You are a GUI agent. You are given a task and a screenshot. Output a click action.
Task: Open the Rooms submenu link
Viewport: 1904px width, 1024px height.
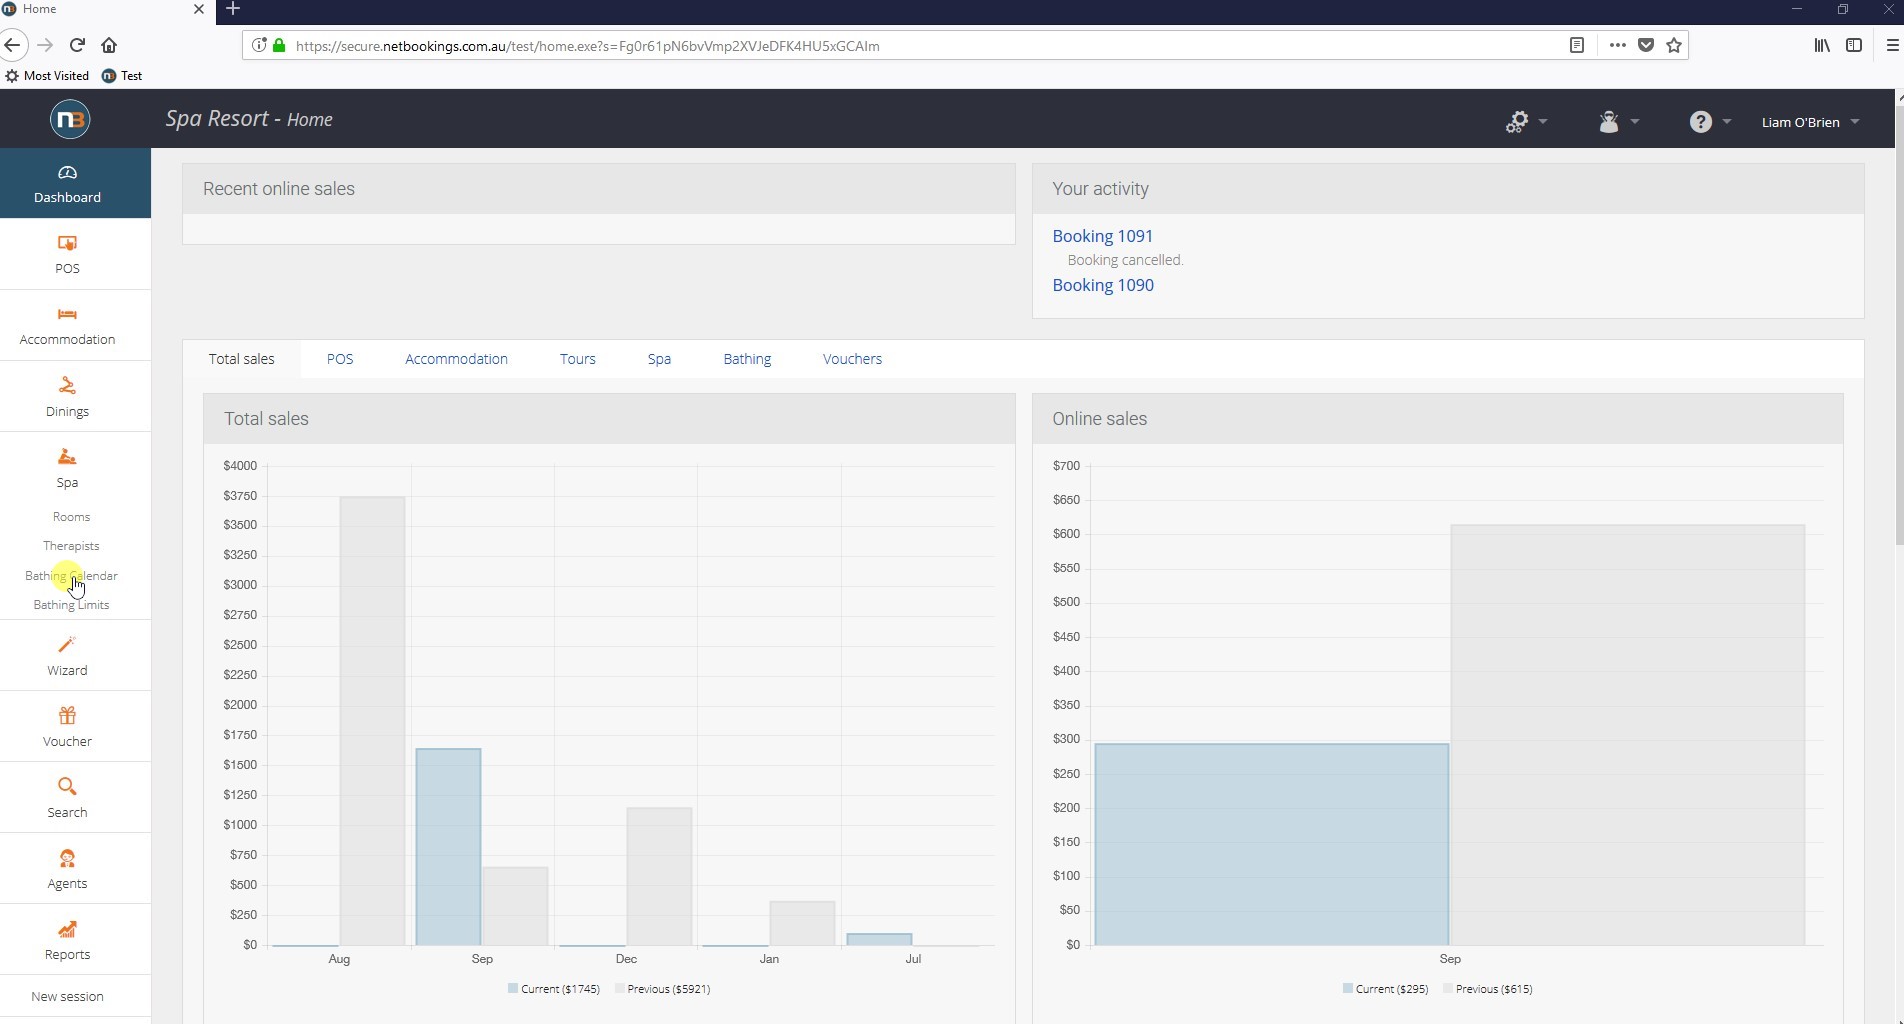point(71,517)
